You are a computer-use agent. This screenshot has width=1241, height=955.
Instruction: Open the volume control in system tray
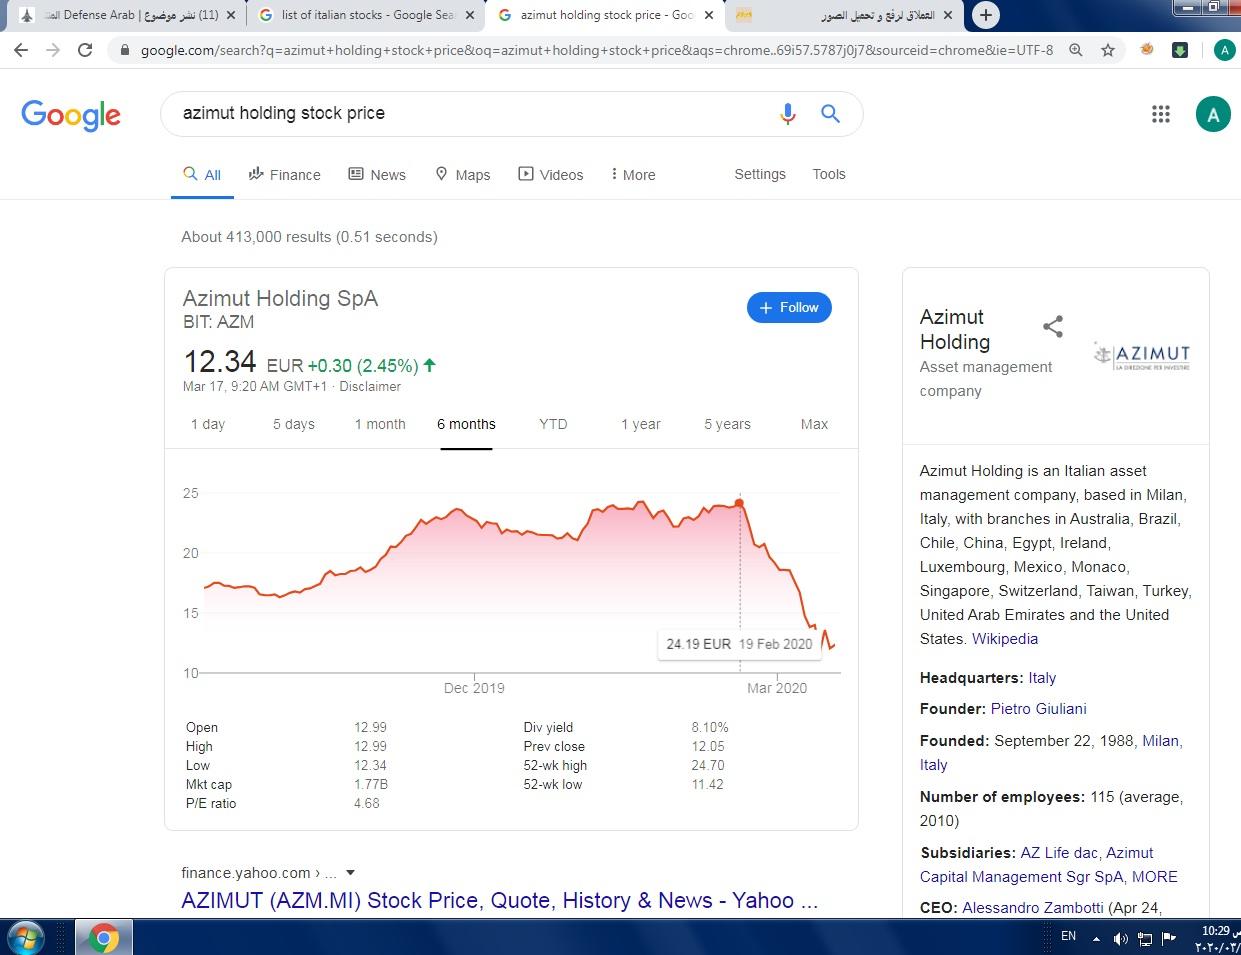pos(1121,938)
